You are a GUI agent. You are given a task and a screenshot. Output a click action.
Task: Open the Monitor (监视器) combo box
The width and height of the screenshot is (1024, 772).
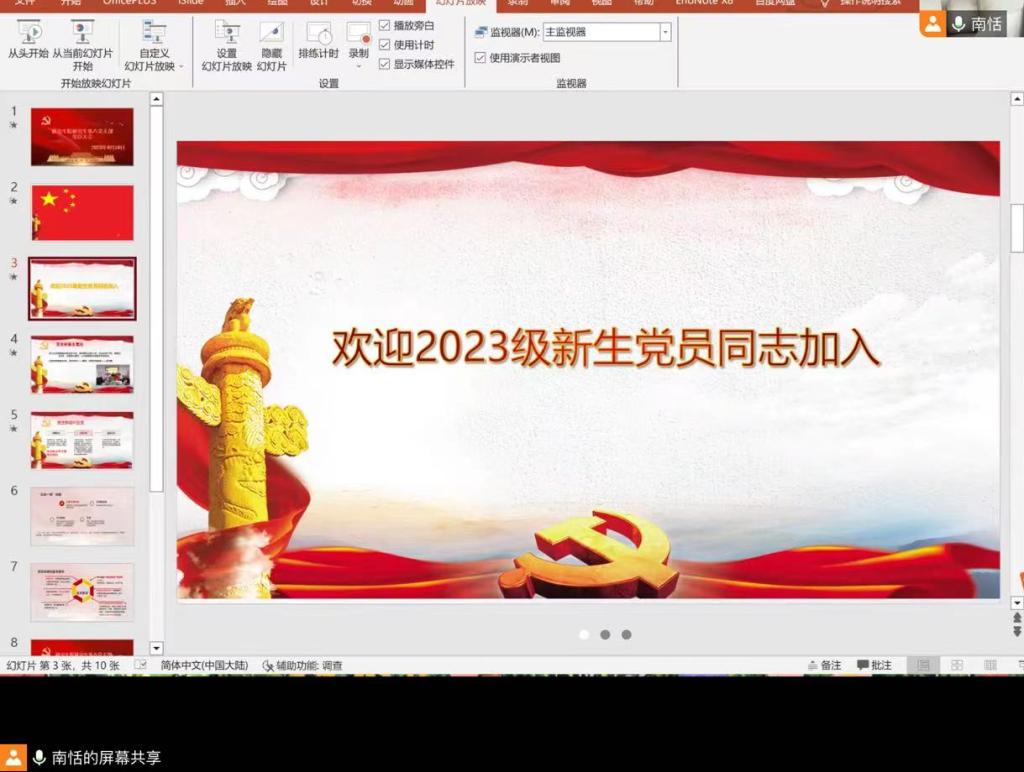tap(607, 31)
